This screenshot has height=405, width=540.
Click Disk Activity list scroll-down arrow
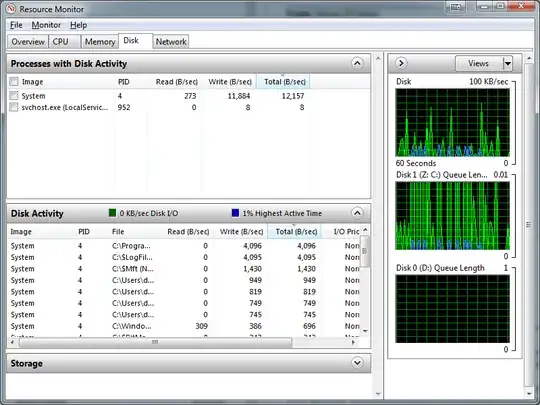click(365, 331)
